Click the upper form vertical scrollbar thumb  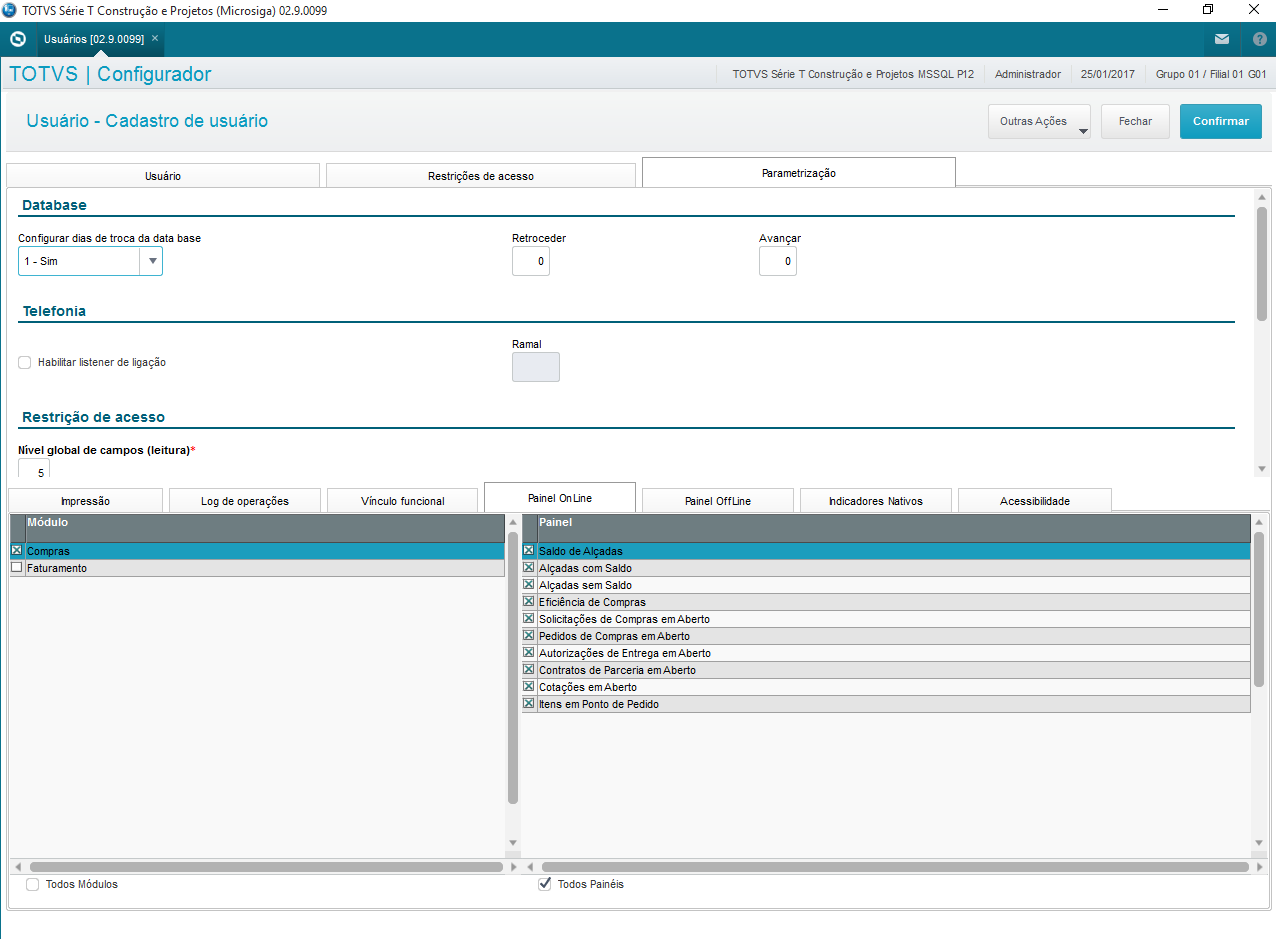(x=1263, y=264)
